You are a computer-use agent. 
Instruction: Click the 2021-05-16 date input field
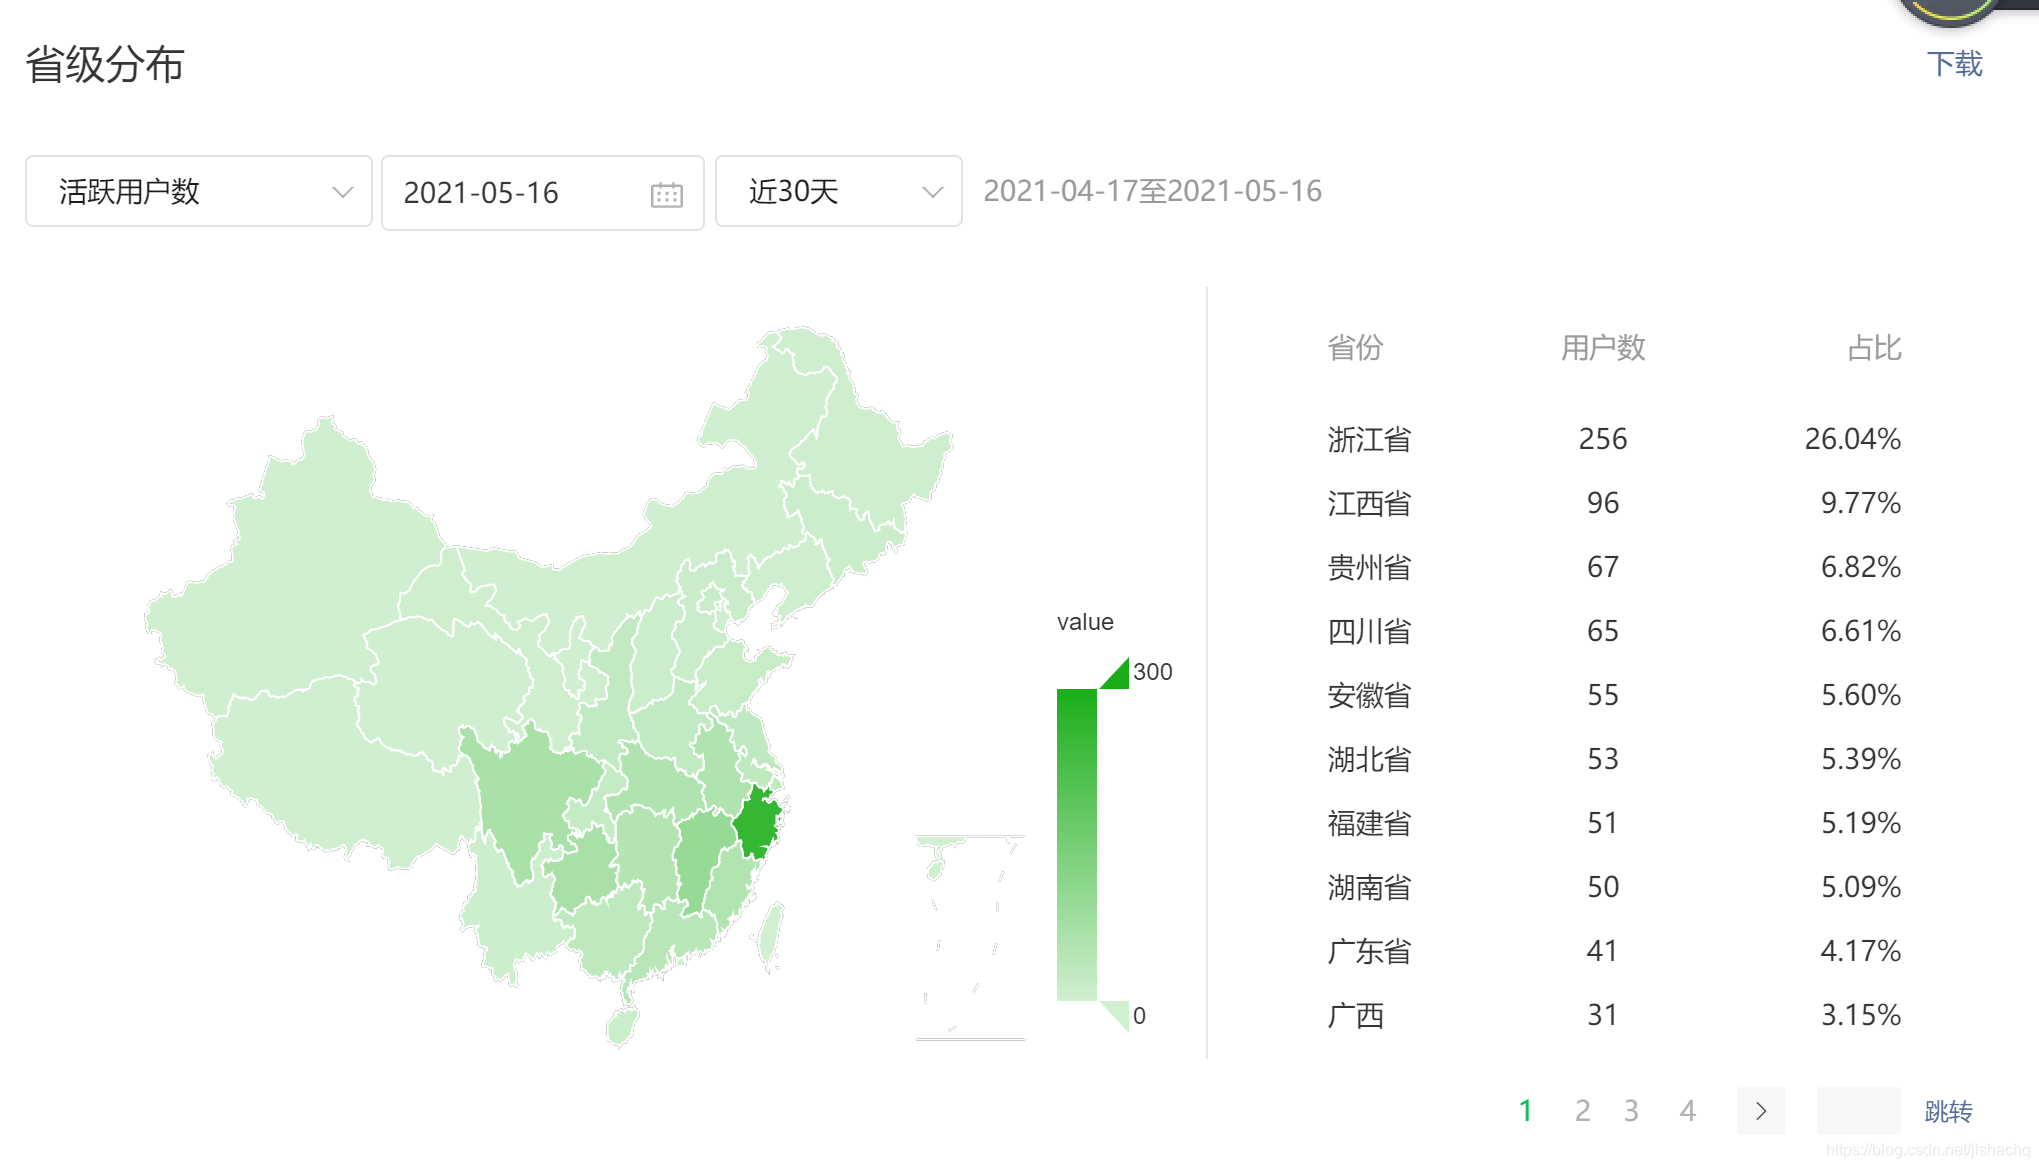tap(543, 193)
